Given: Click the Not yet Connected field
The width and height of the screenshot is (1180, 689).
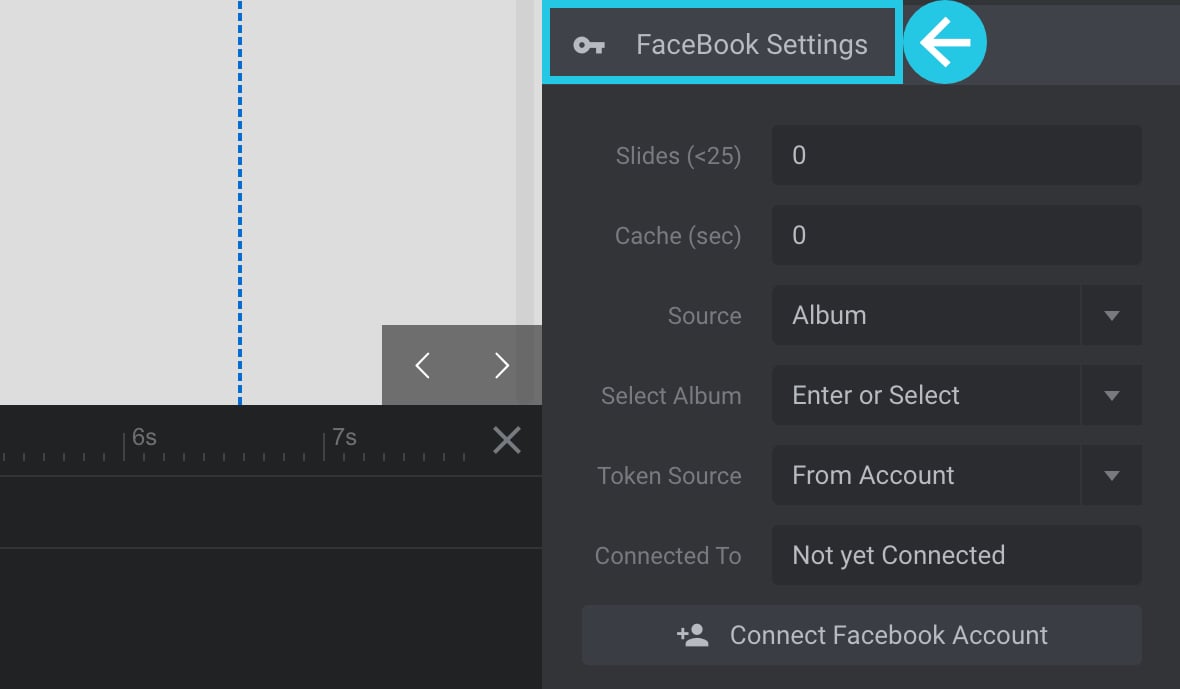Looking at the screenshot, I should tap(956, 555).
